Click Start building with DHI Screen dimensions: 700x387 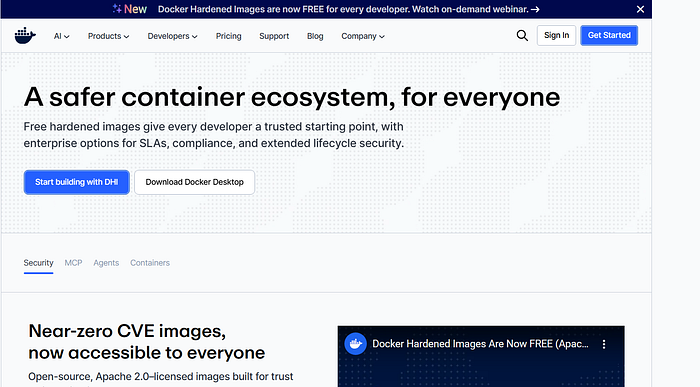(x=77, y=182)
